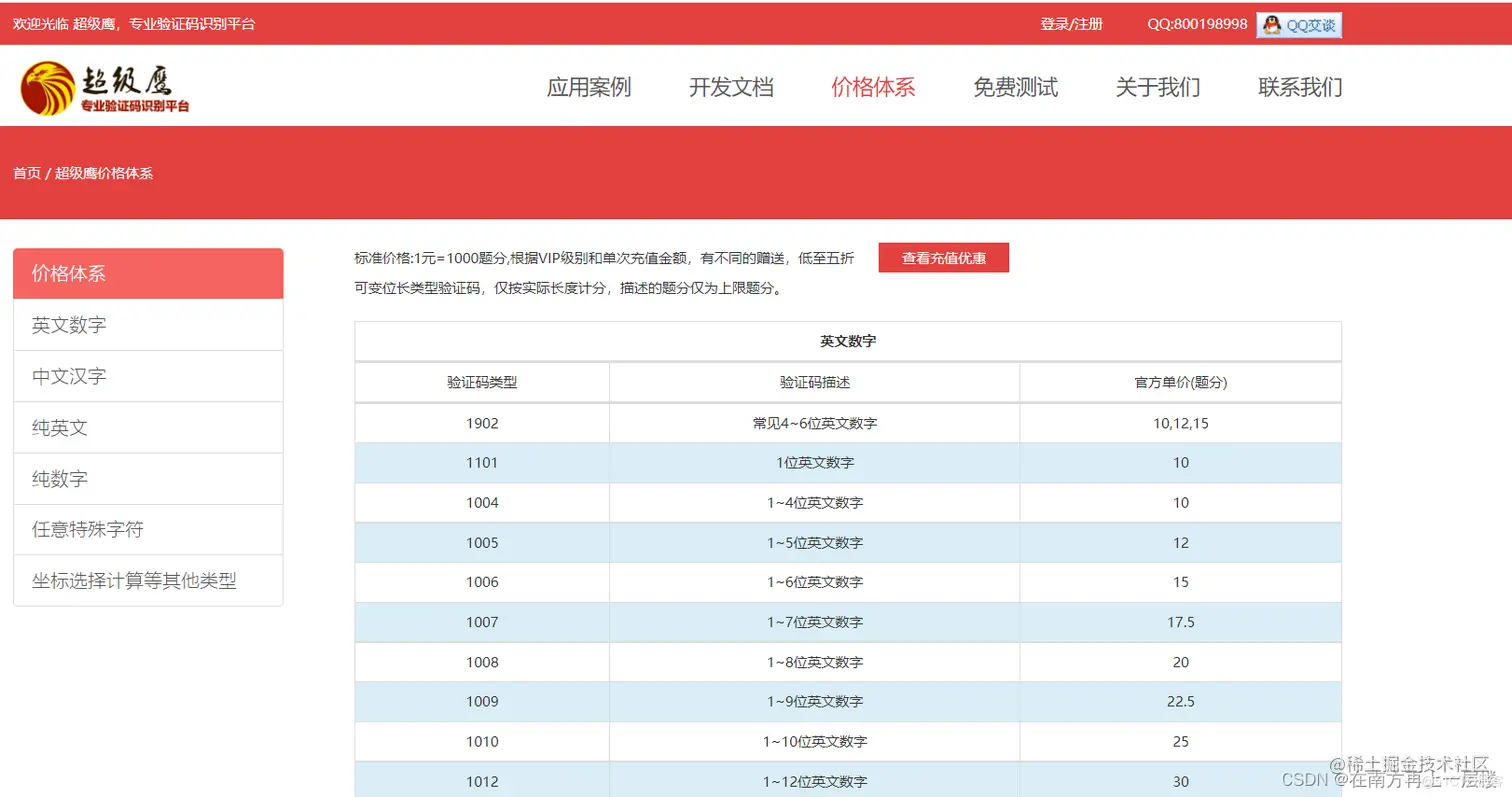Click the price 20 cell
Image resolution: width=1512 pixels, height=797 pixels.
click(x=1181, y=662)
